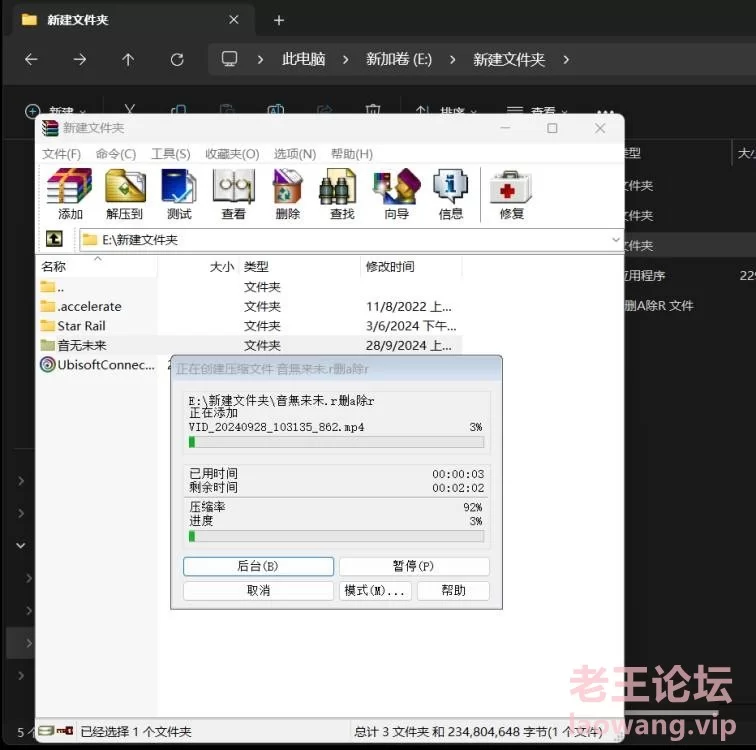Refresh the Explorer folder view

click(x=177, y=60)
